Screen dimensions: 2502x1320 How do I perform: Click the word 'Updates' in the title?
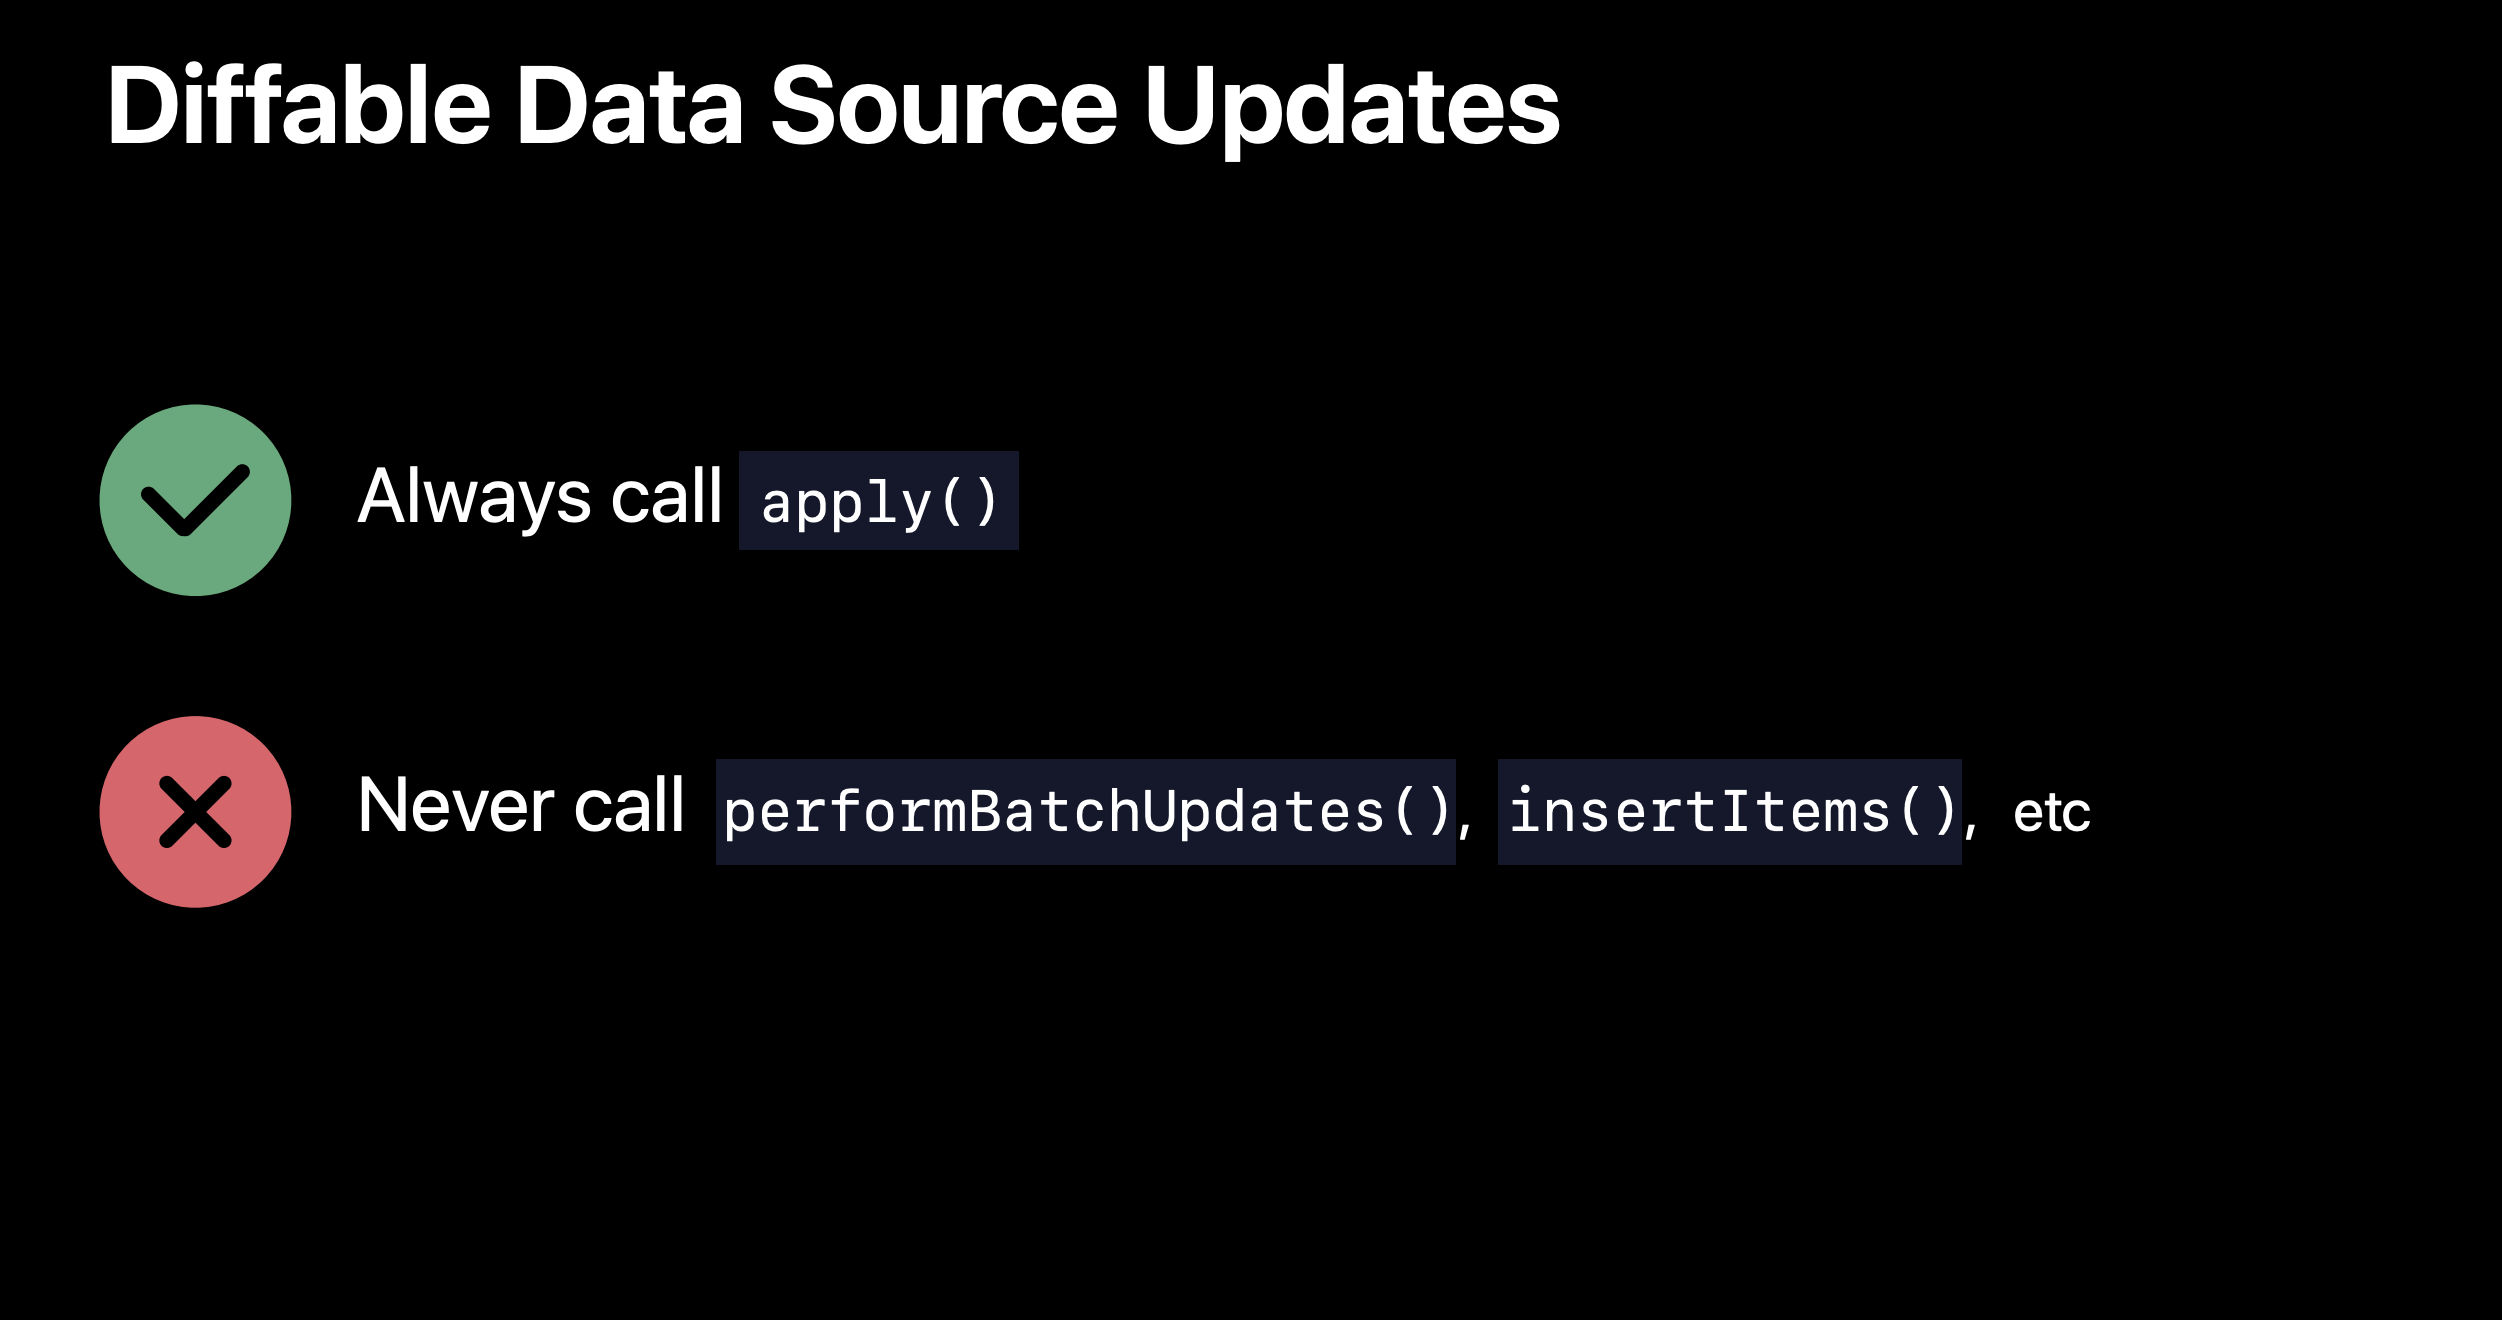click(1352, 108)
